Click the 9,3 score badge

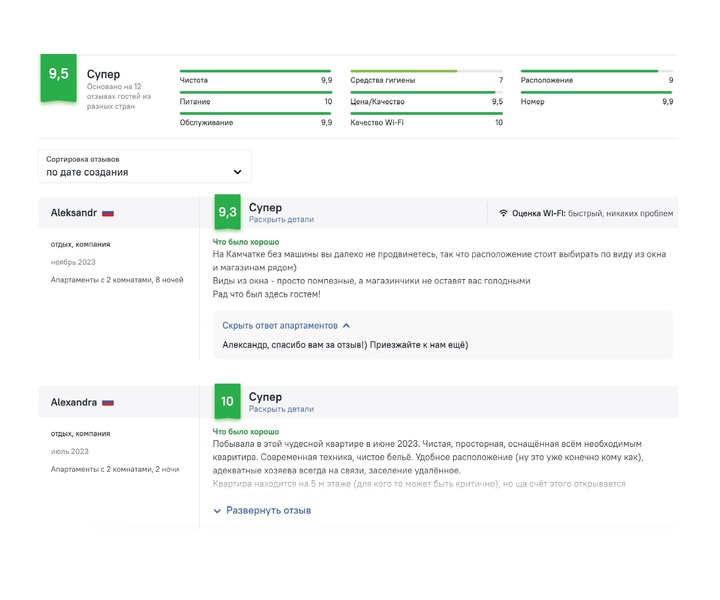(x=227, y=212)
